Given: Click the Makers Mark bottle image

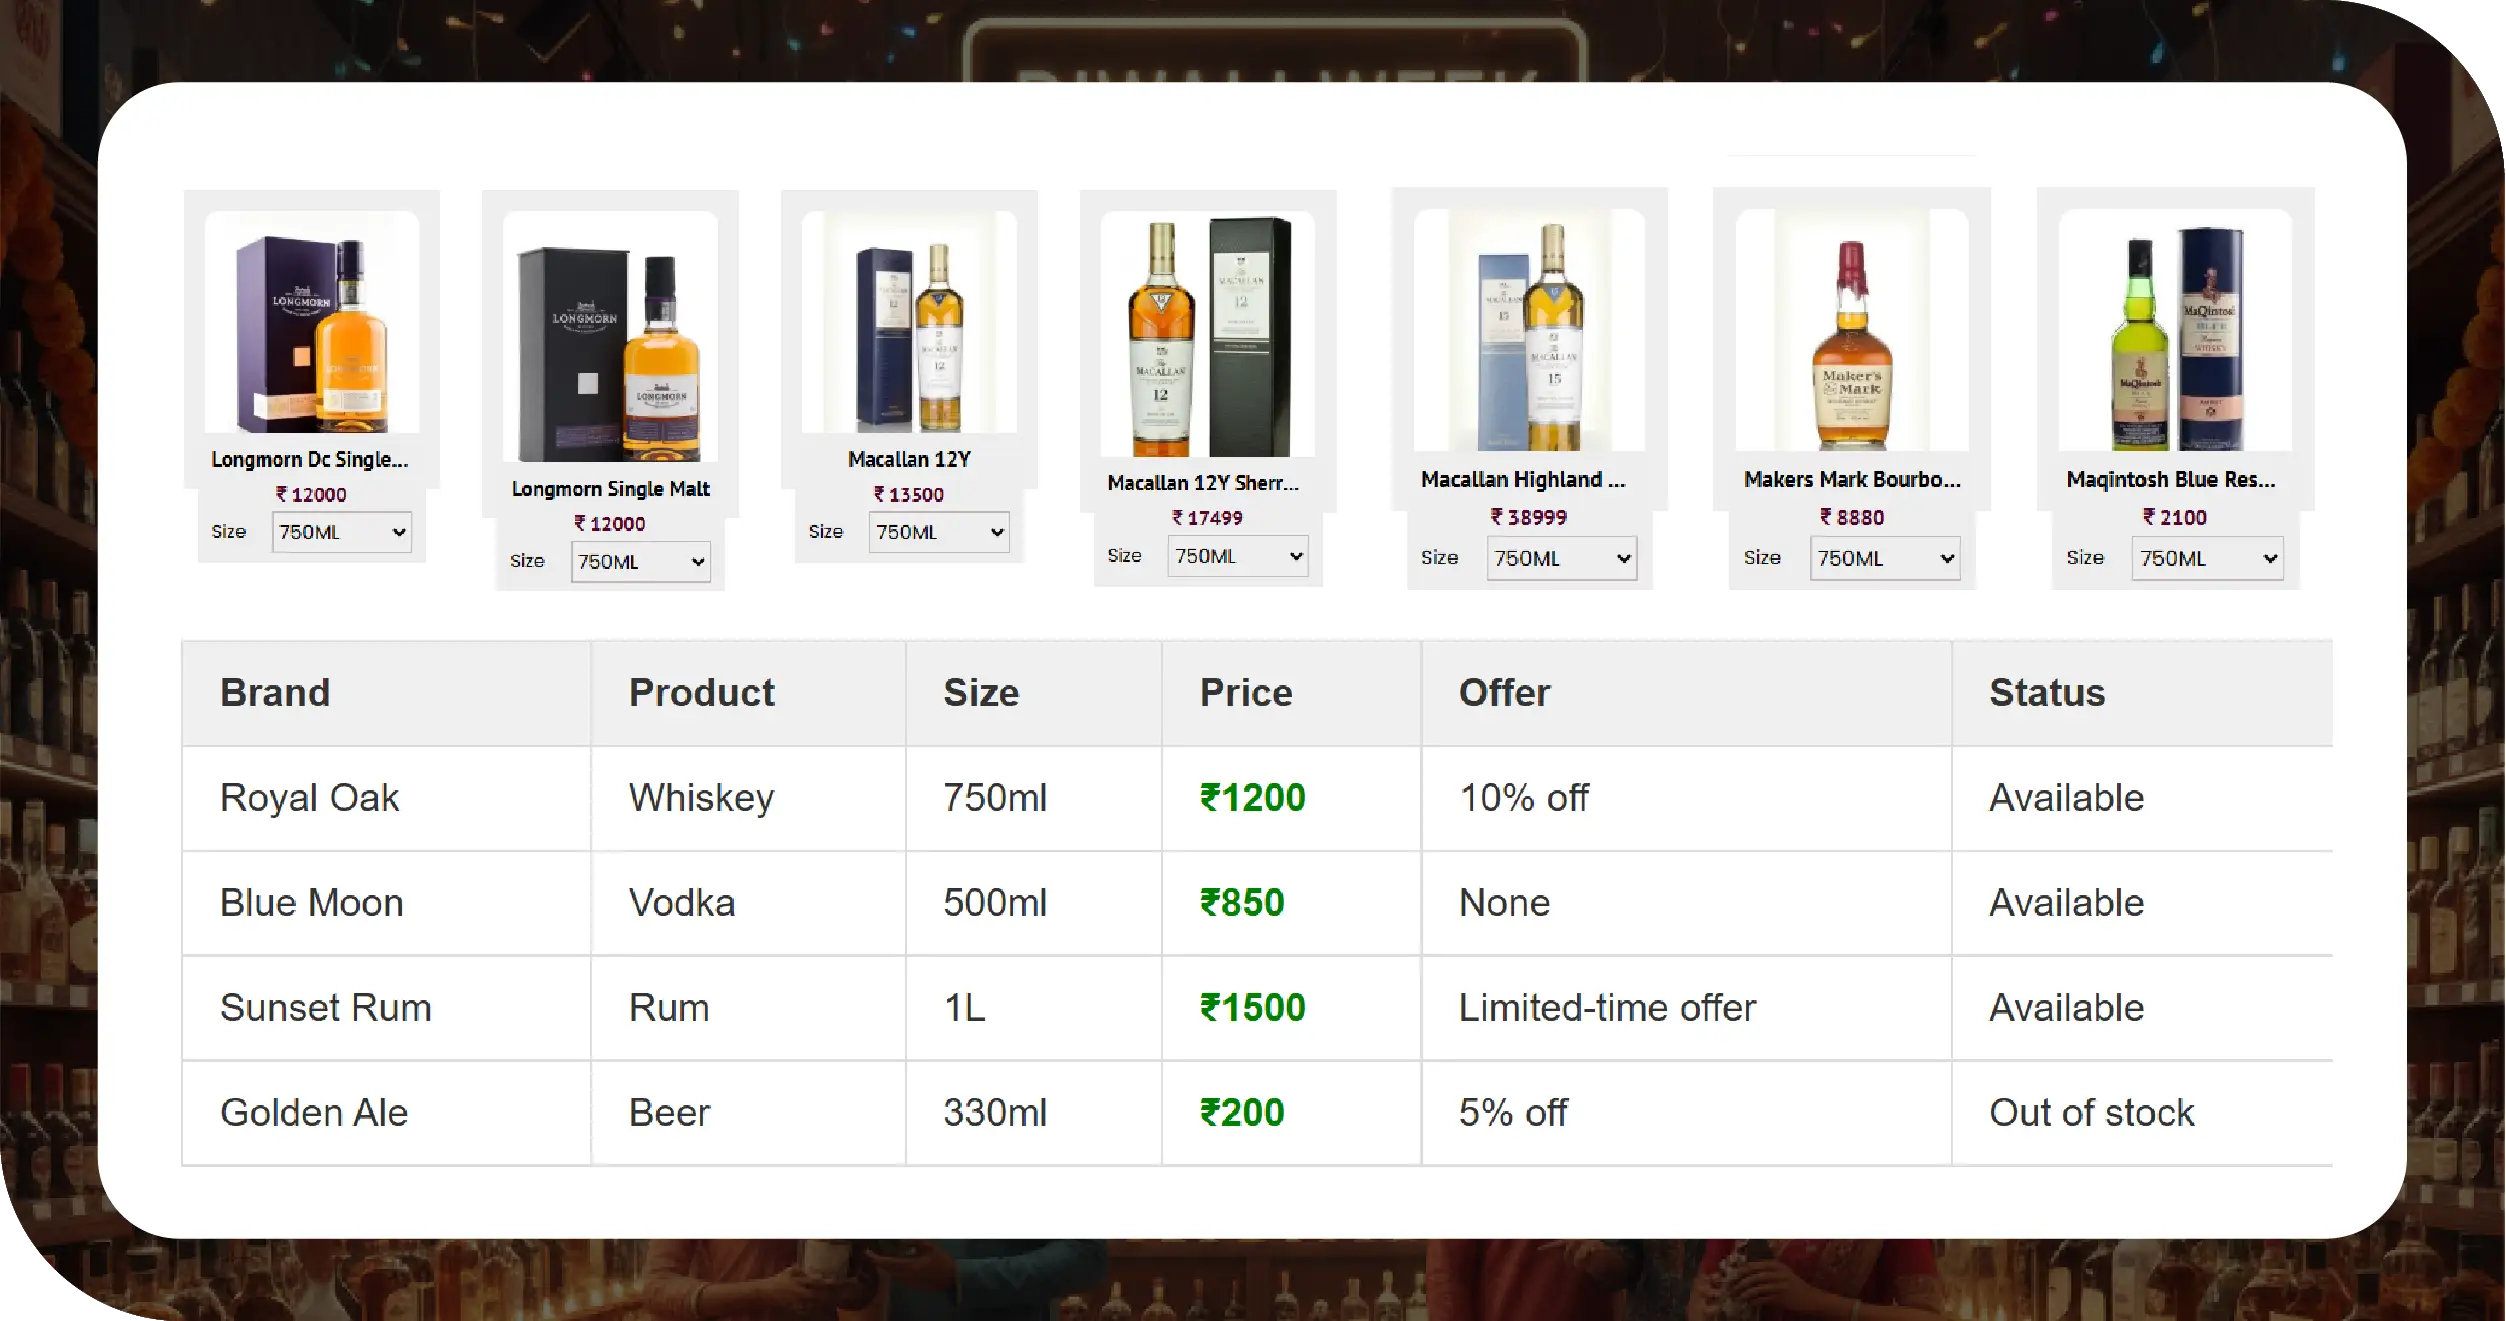Looking at the screenshot, I should coord(1849,330).
